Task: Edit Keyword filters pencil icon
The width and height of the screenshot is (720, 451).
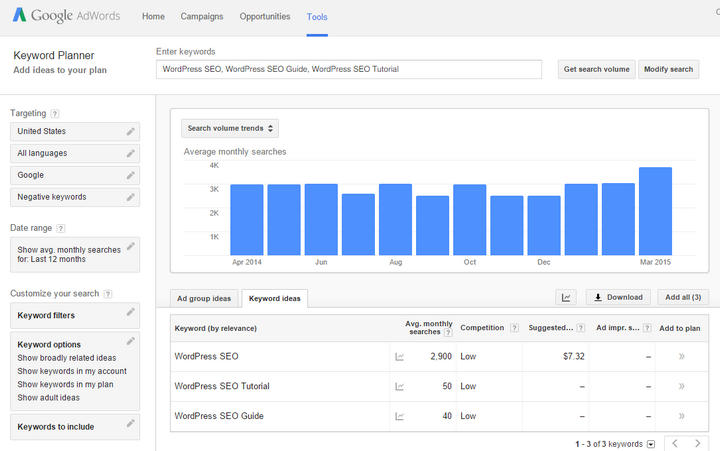Action: (130, 312)
